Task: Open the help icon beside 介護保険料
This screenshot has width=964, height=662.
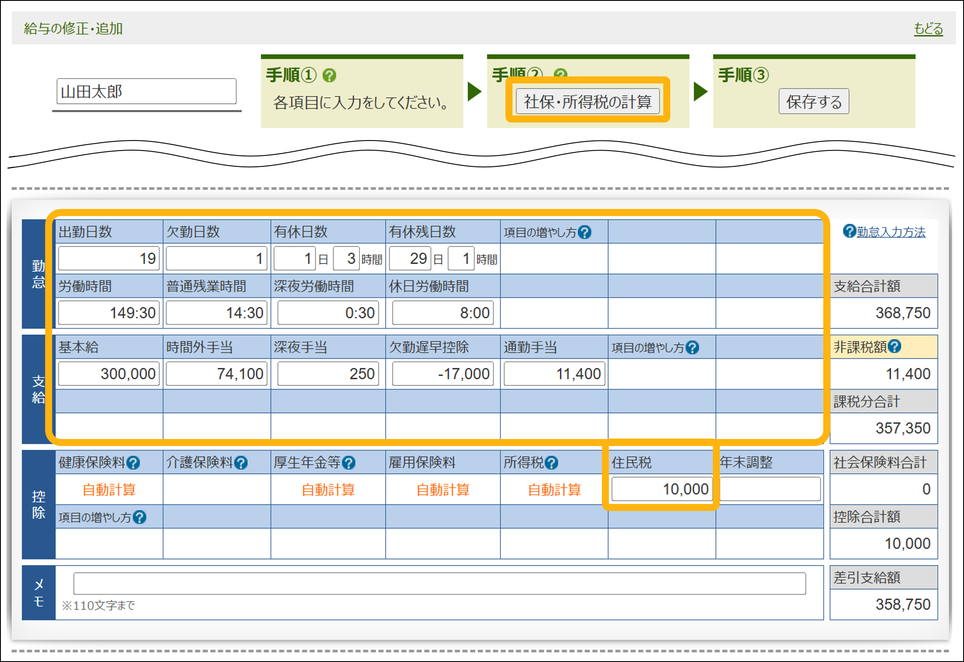Action: click(x=241, y=463)
